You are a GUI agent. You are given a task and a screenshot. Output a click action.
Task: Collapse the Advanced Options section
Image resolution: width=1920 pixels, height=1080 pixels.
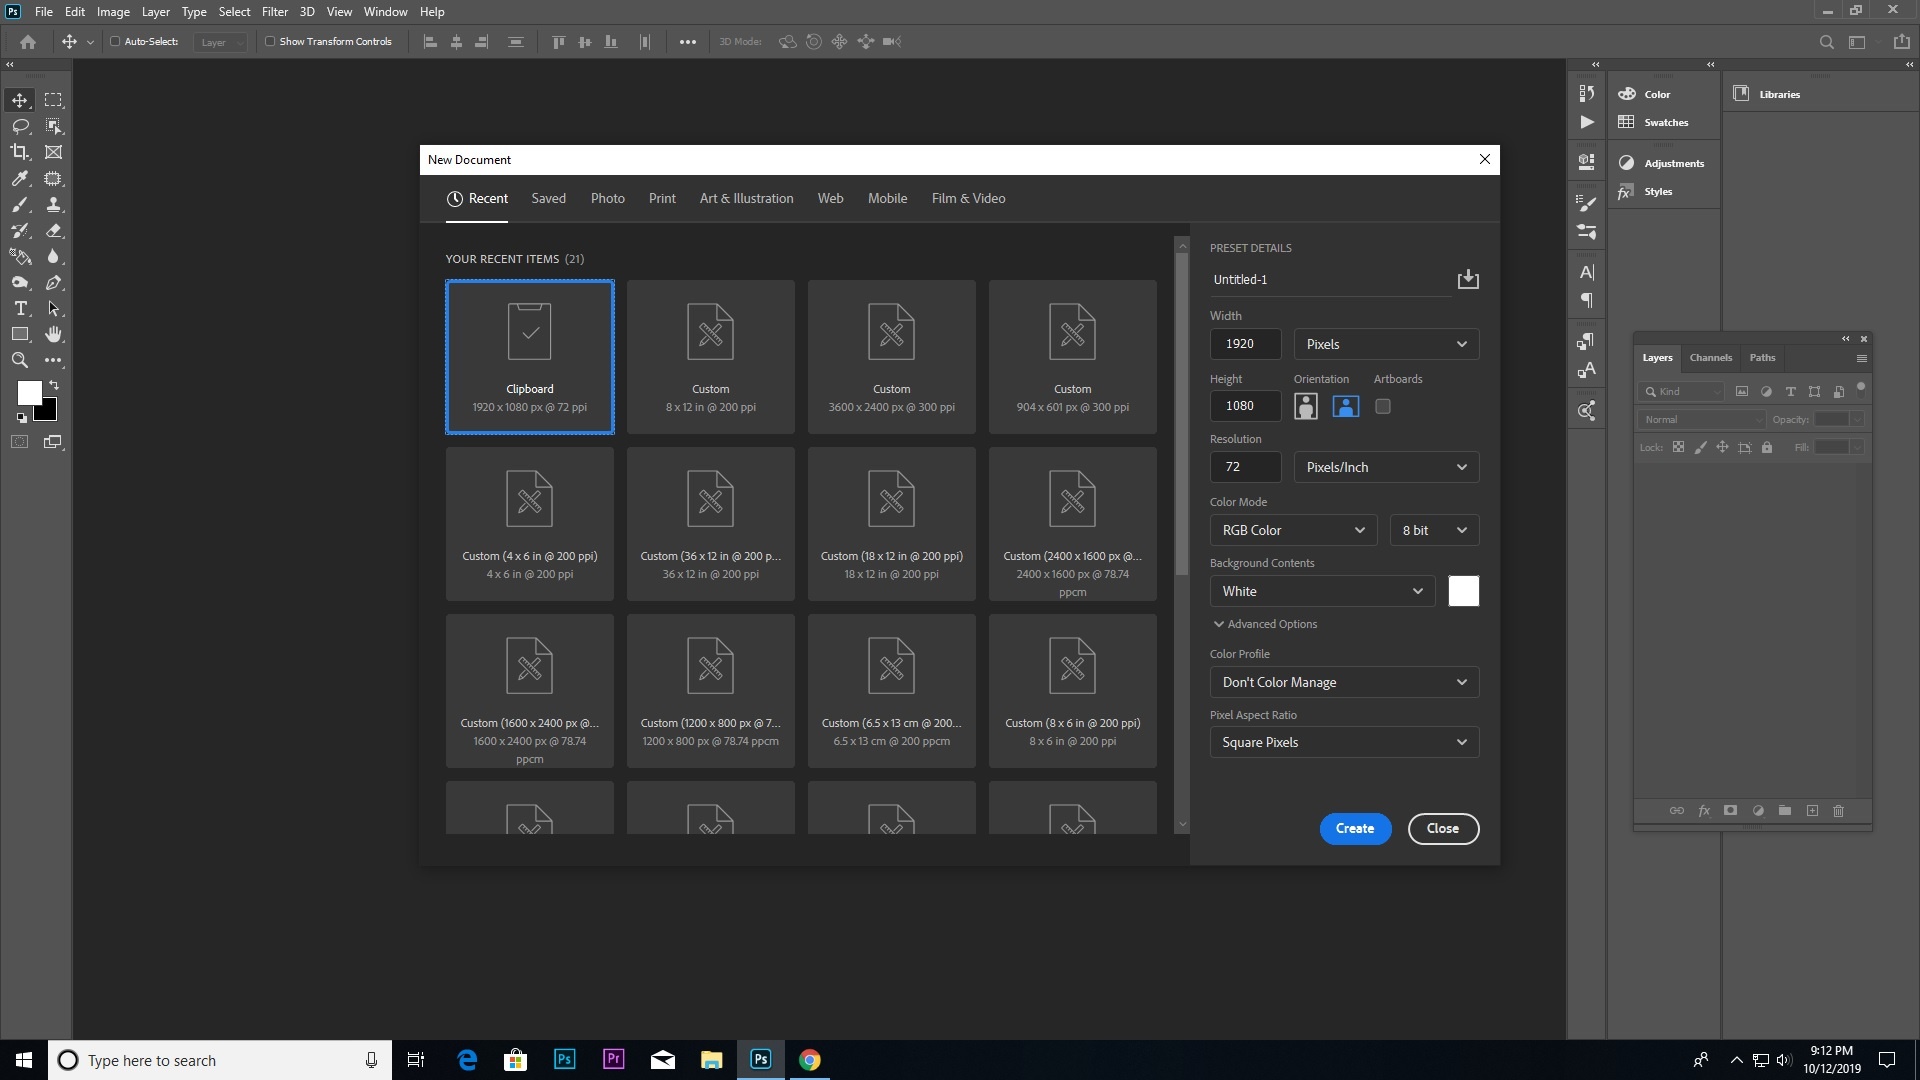point(1265,624)
